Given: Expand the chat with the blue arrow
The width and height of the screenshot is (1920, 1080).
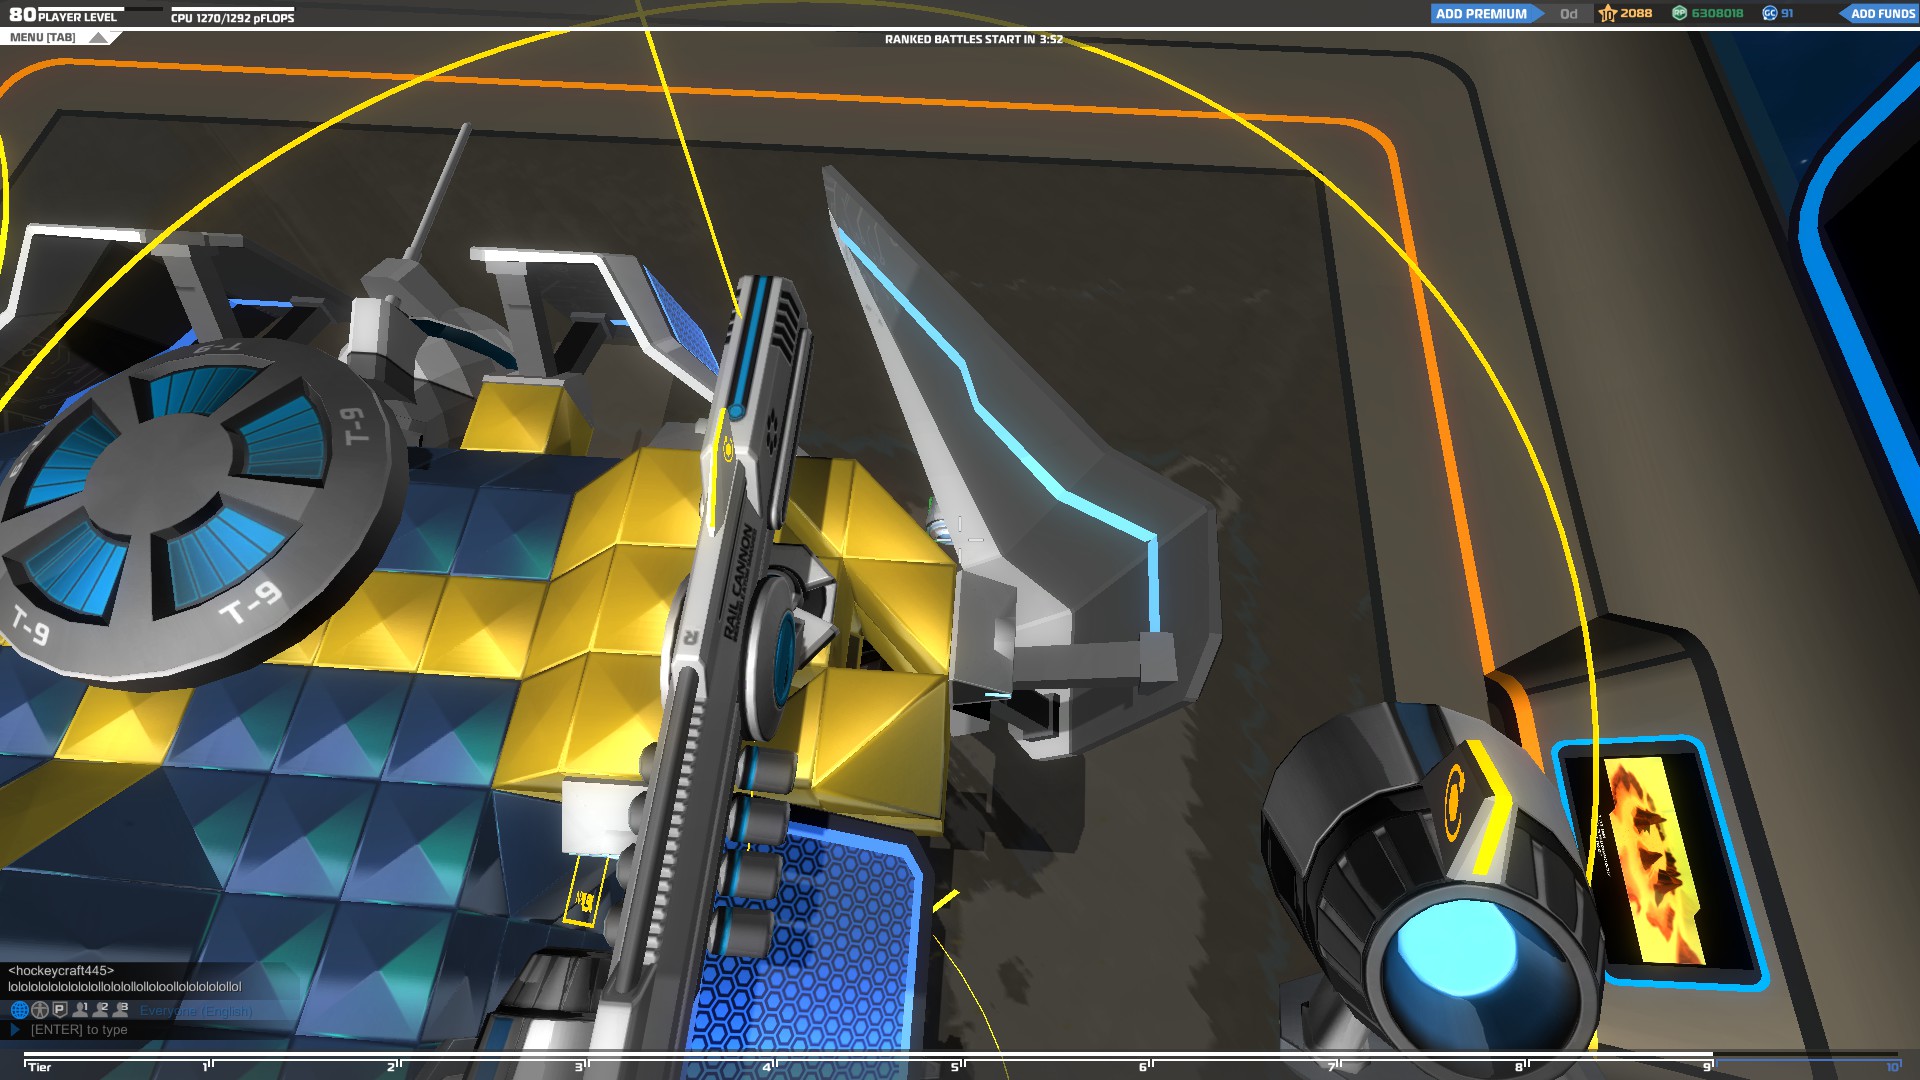Looking at the screenshot, I should coord(15,1030).
